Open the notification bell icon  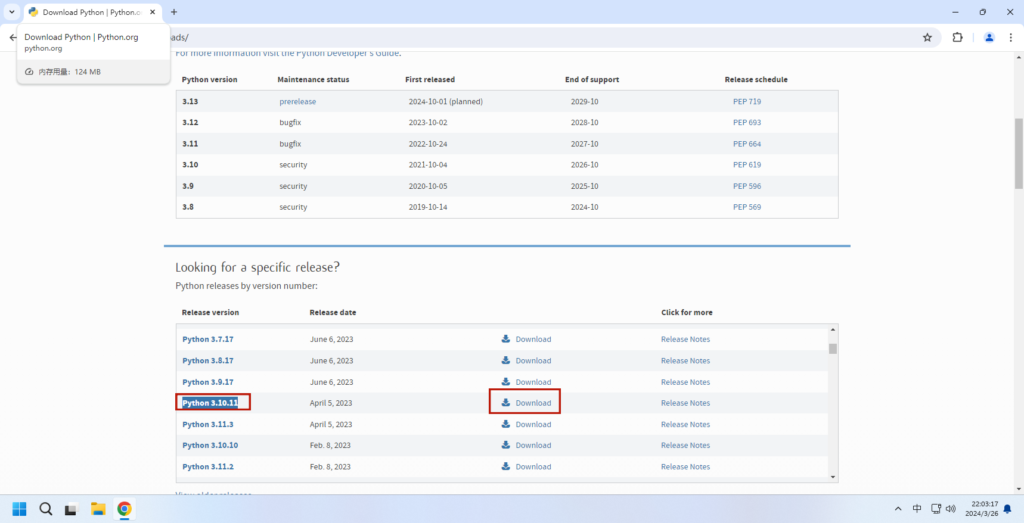click(1010, 509)
